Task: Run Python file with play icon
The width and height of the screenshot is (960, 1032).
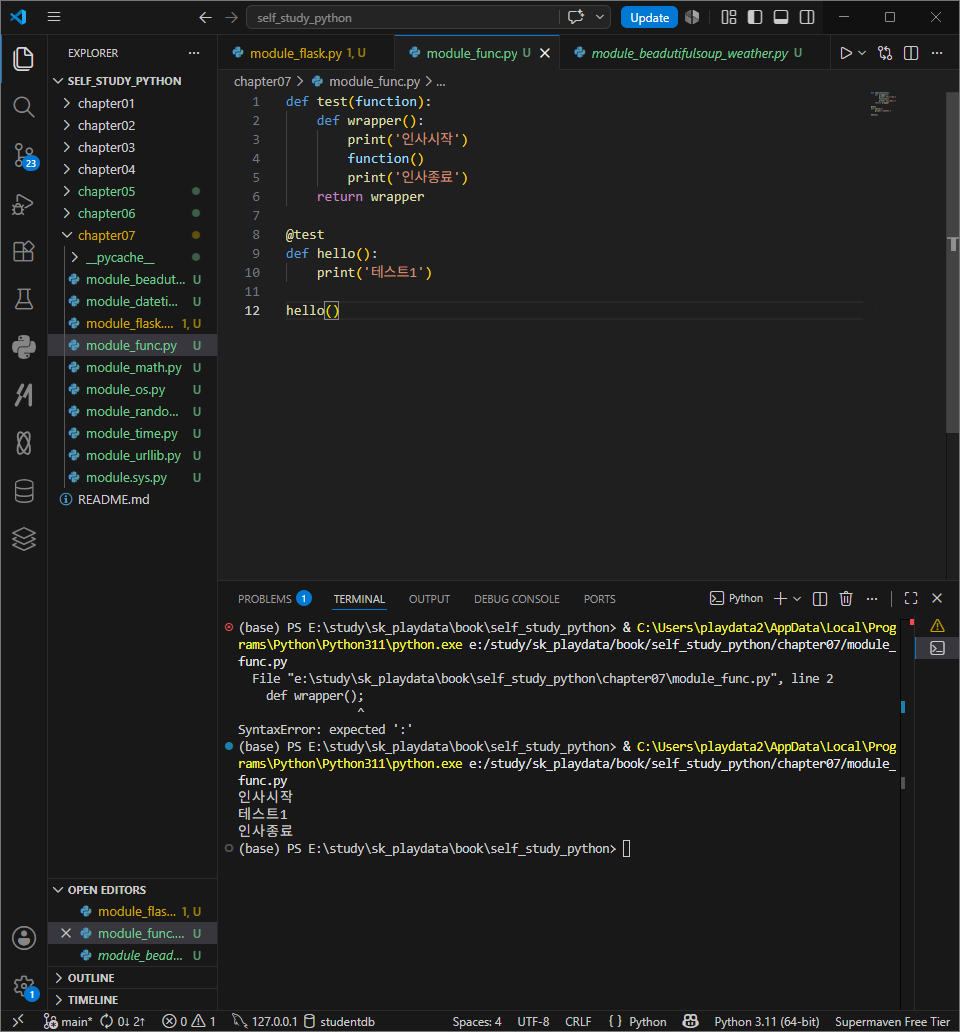Action: point(846,53)
